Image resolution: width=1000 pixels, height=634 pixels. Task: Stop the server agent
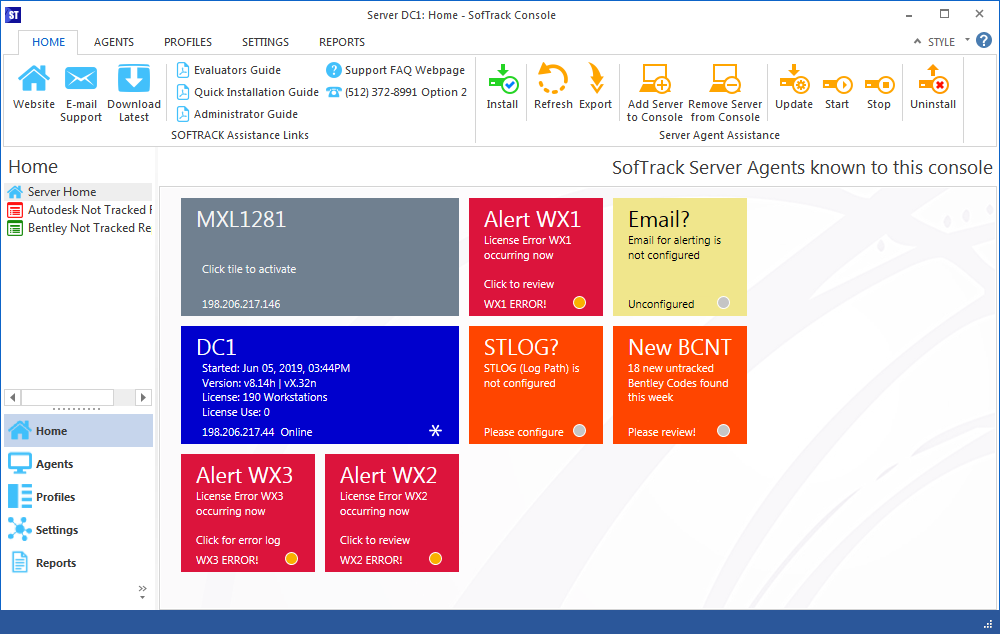pos(879,87)
